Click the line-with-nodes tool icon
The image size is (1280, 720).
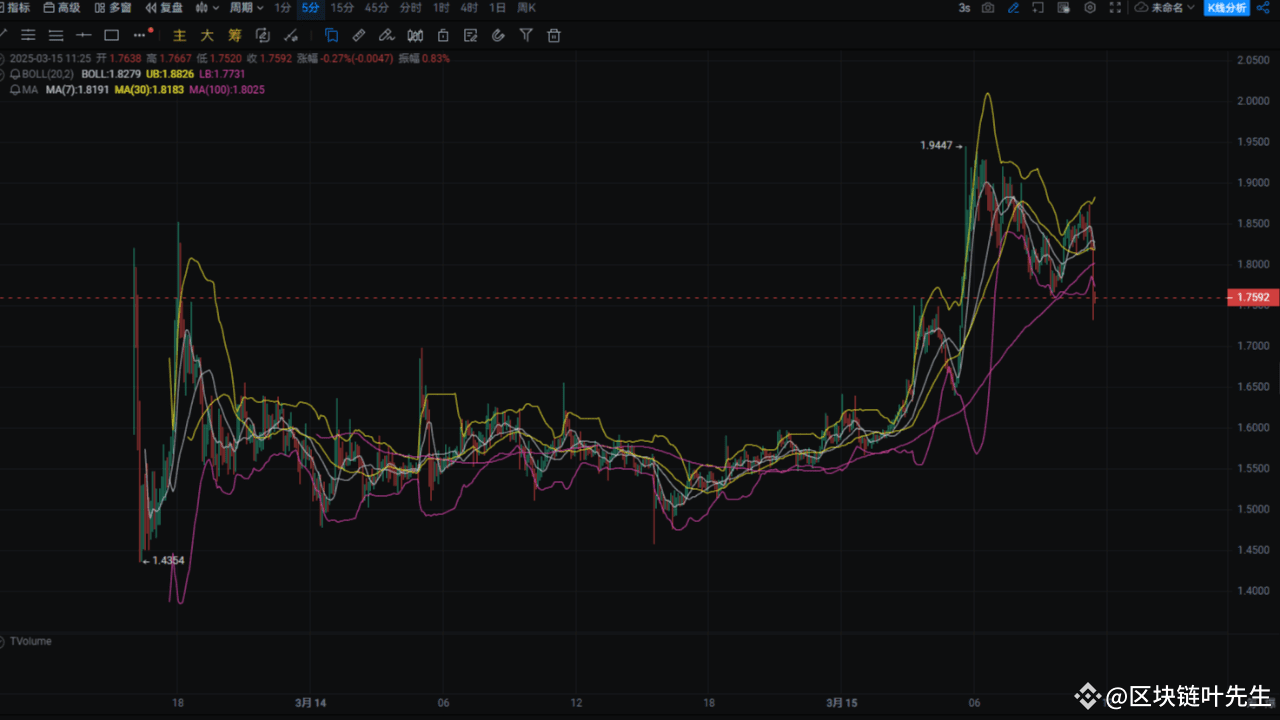tap(290, 35)
